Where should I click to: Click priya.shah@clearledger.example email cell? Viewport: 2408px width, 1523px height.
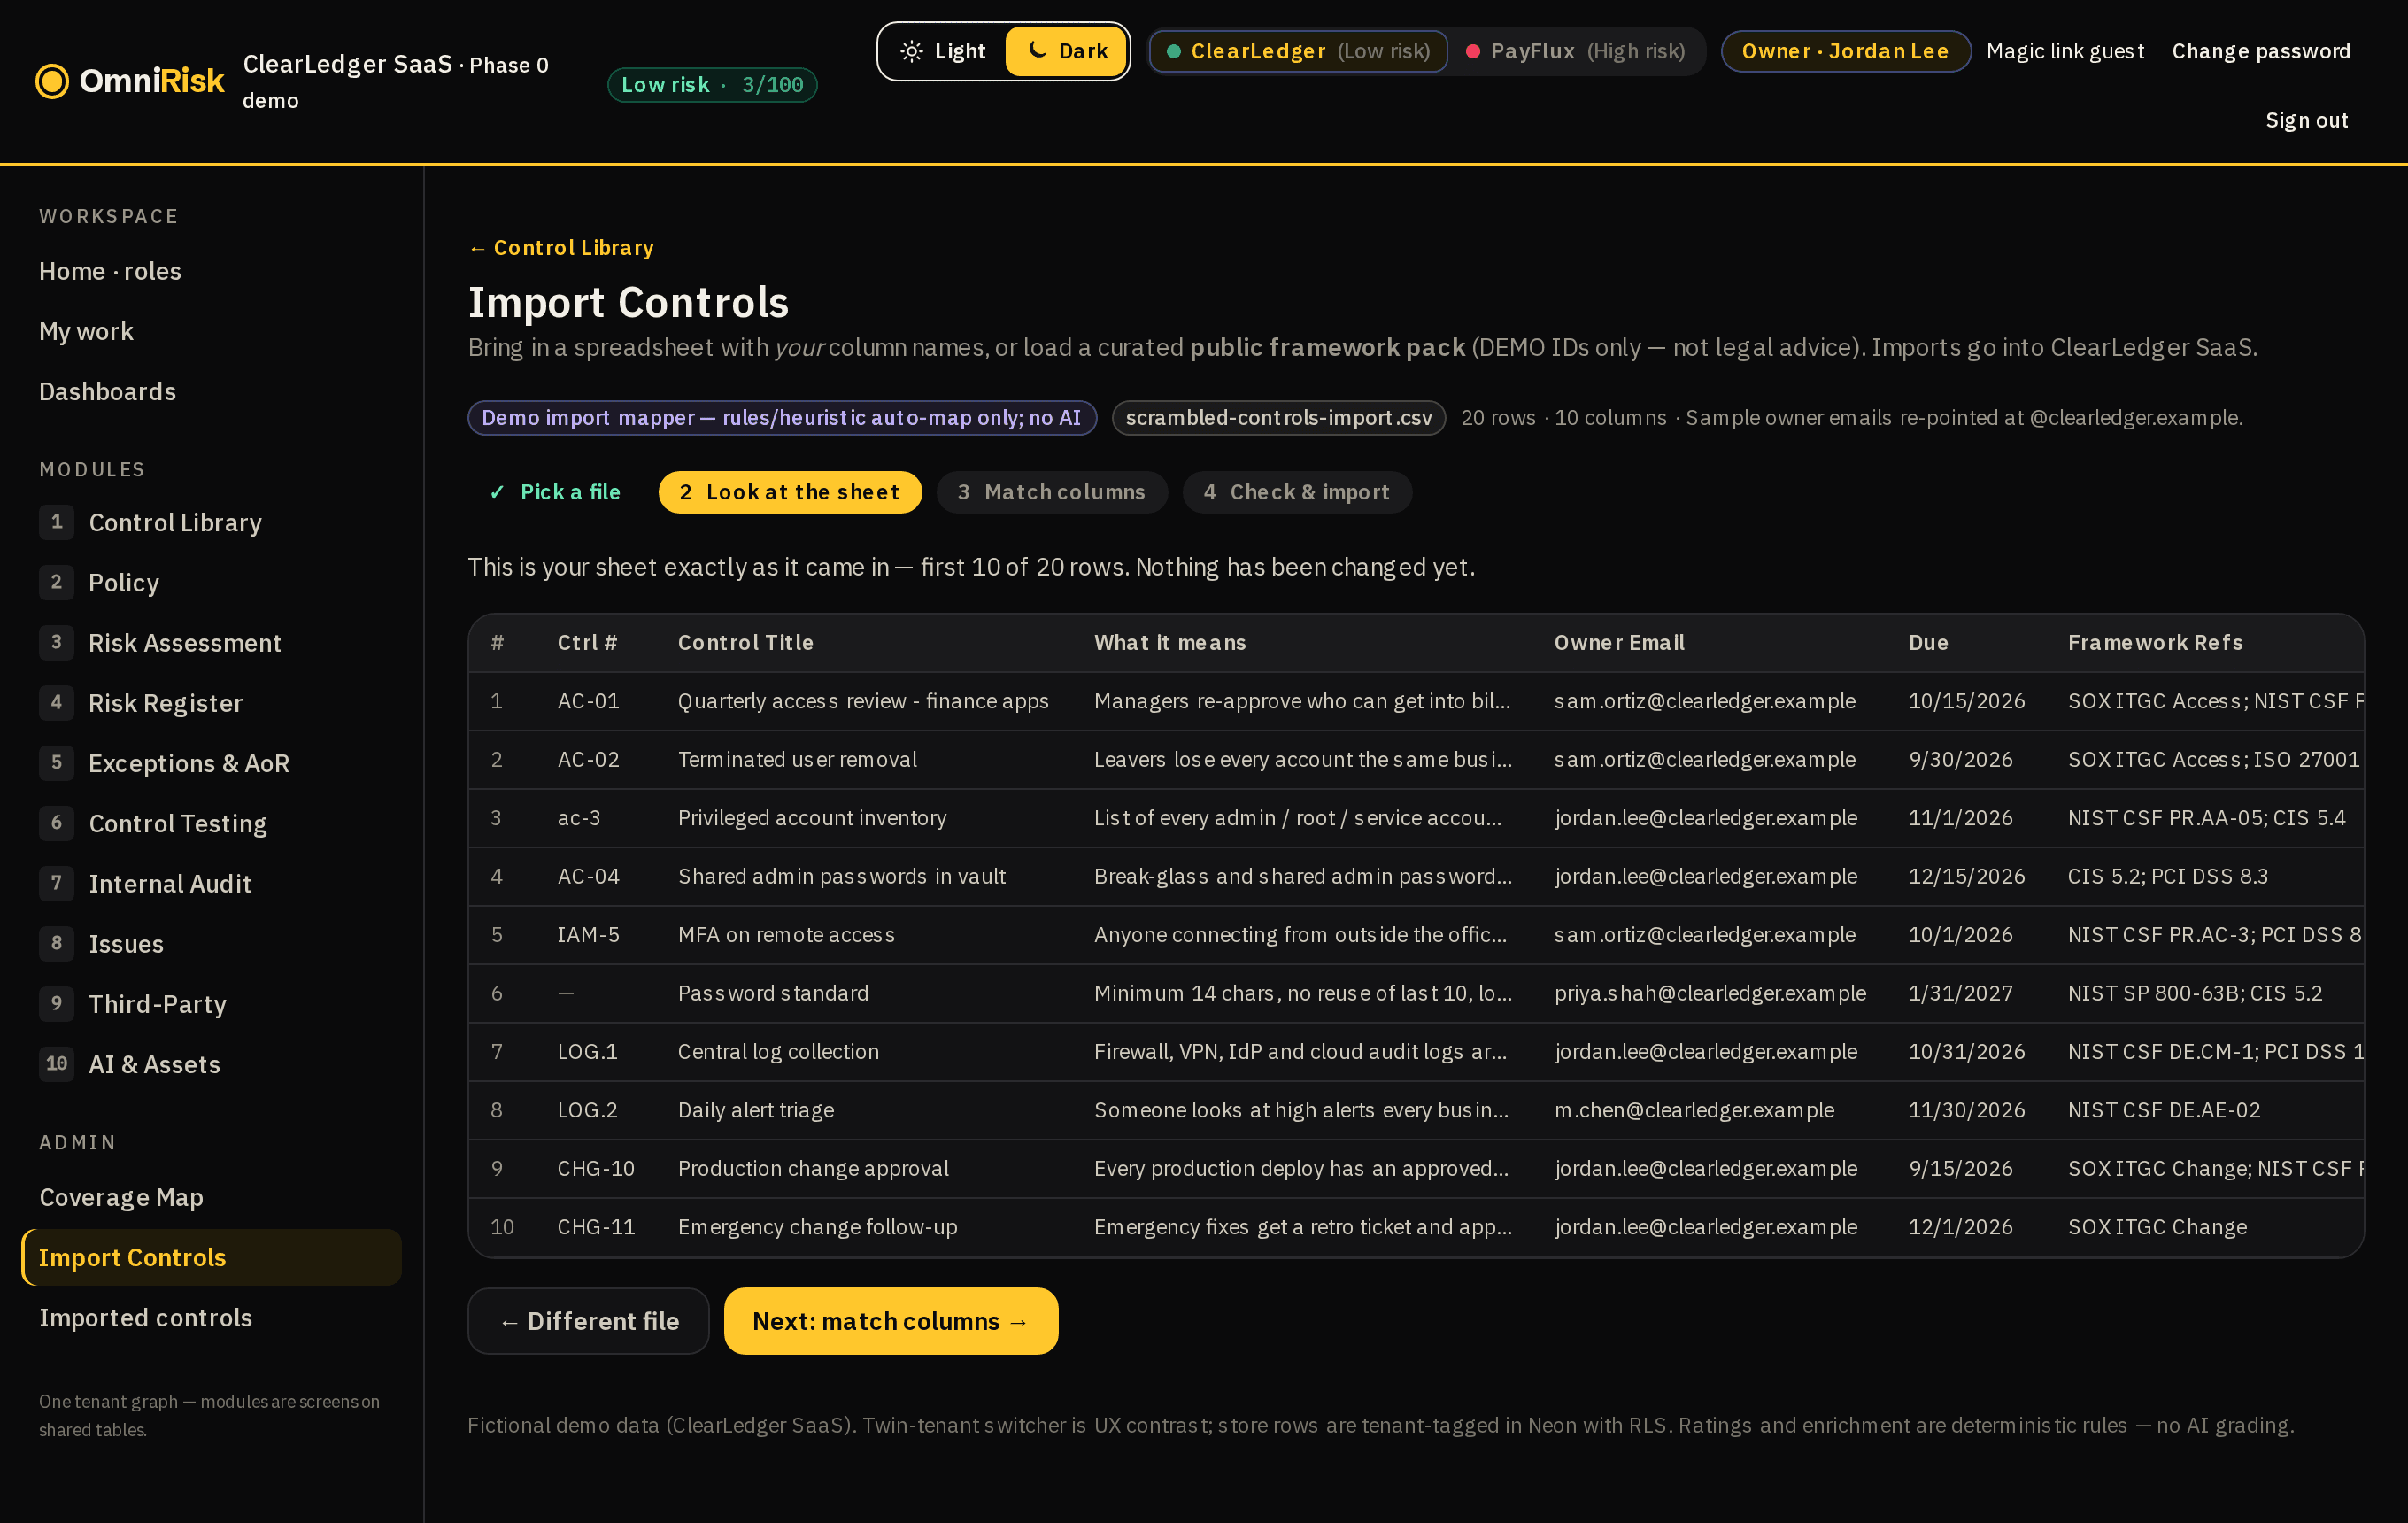coord(1710,993)
